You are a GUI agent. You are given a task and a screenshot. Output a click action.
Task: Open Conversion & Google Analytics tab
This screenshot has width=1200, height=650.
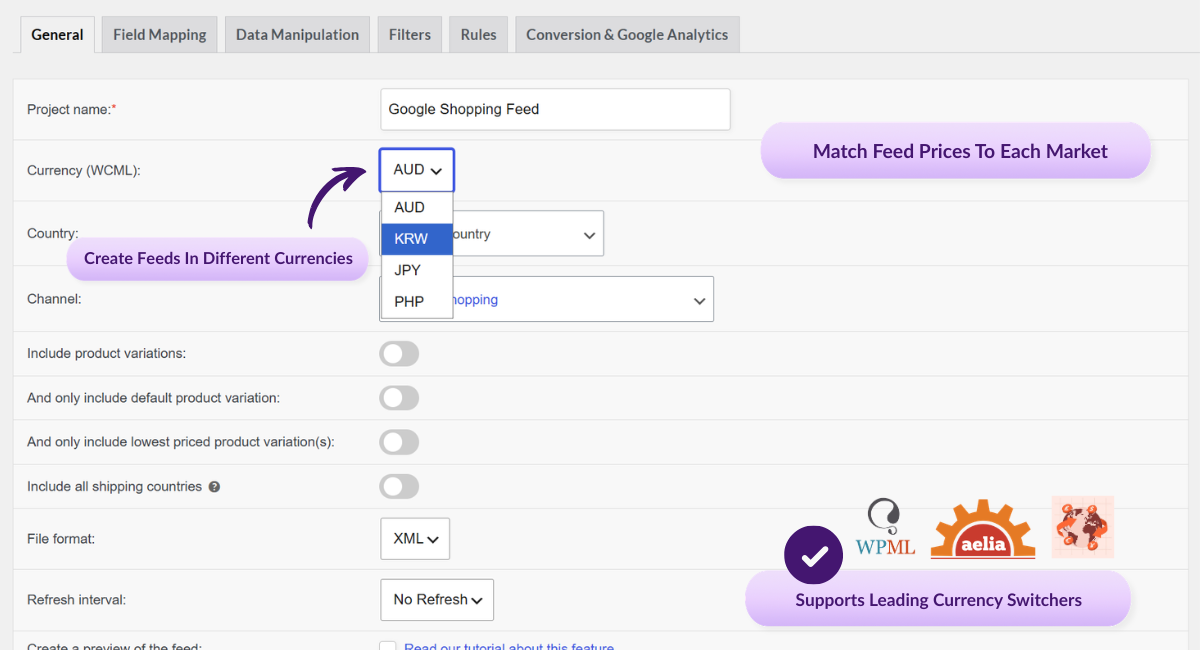[627, 34]
